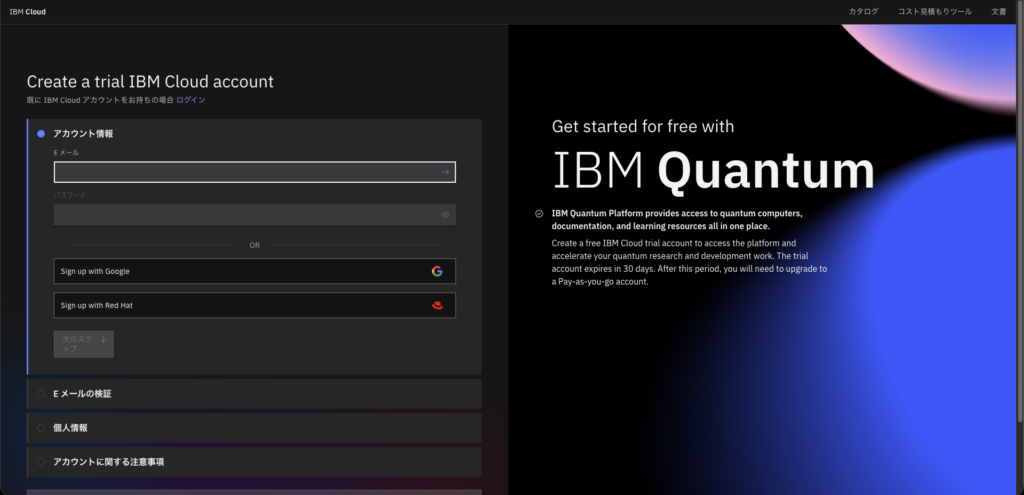Focus the E メール input field
The image size is (1024, 495).
(245, 172)
